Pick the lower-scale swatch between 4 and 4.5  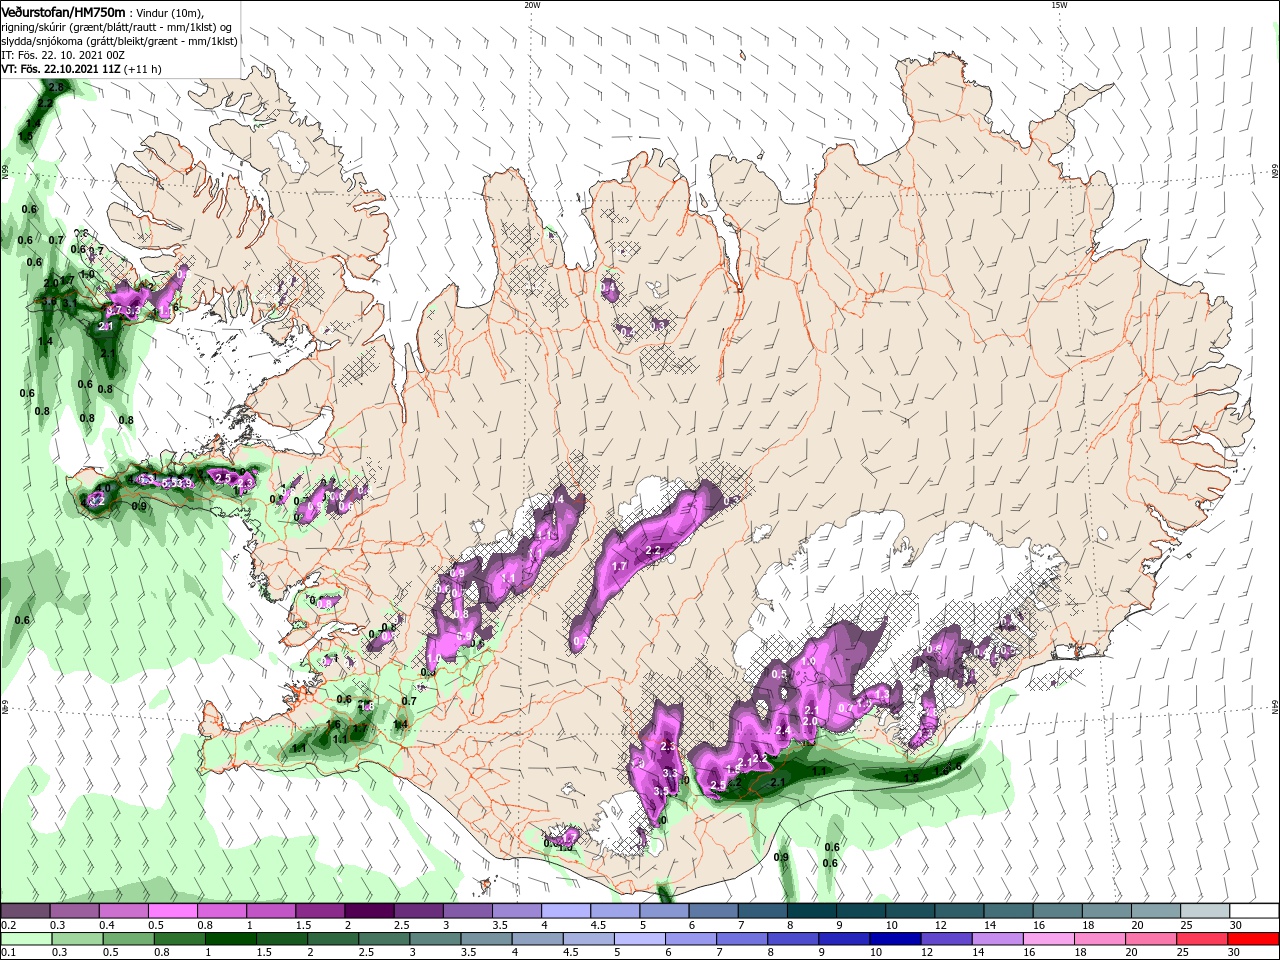538,939
